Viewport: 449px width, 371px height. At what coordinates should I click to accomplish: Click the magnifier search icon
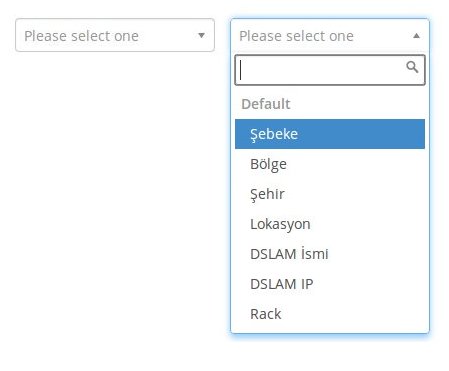pos(412,67)
